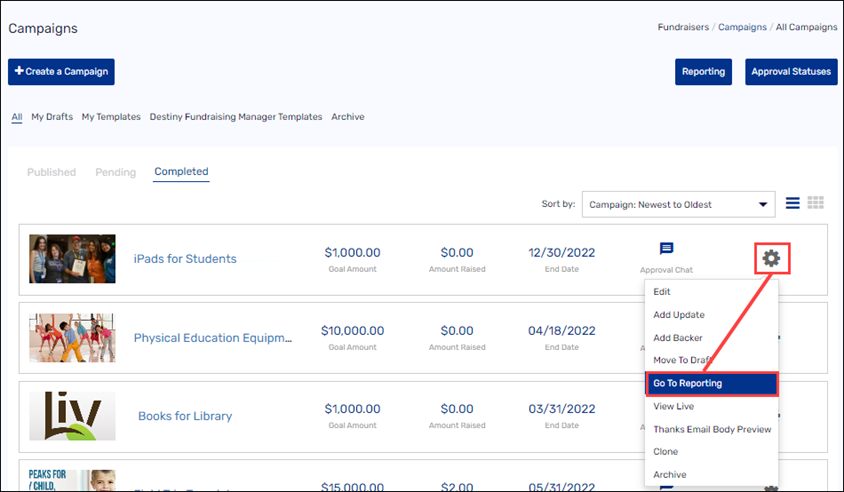The height and width of the screenshot is (492, 844).
Task: Click Thanks Email Body Preview option
Action: (x=712, y=429)
